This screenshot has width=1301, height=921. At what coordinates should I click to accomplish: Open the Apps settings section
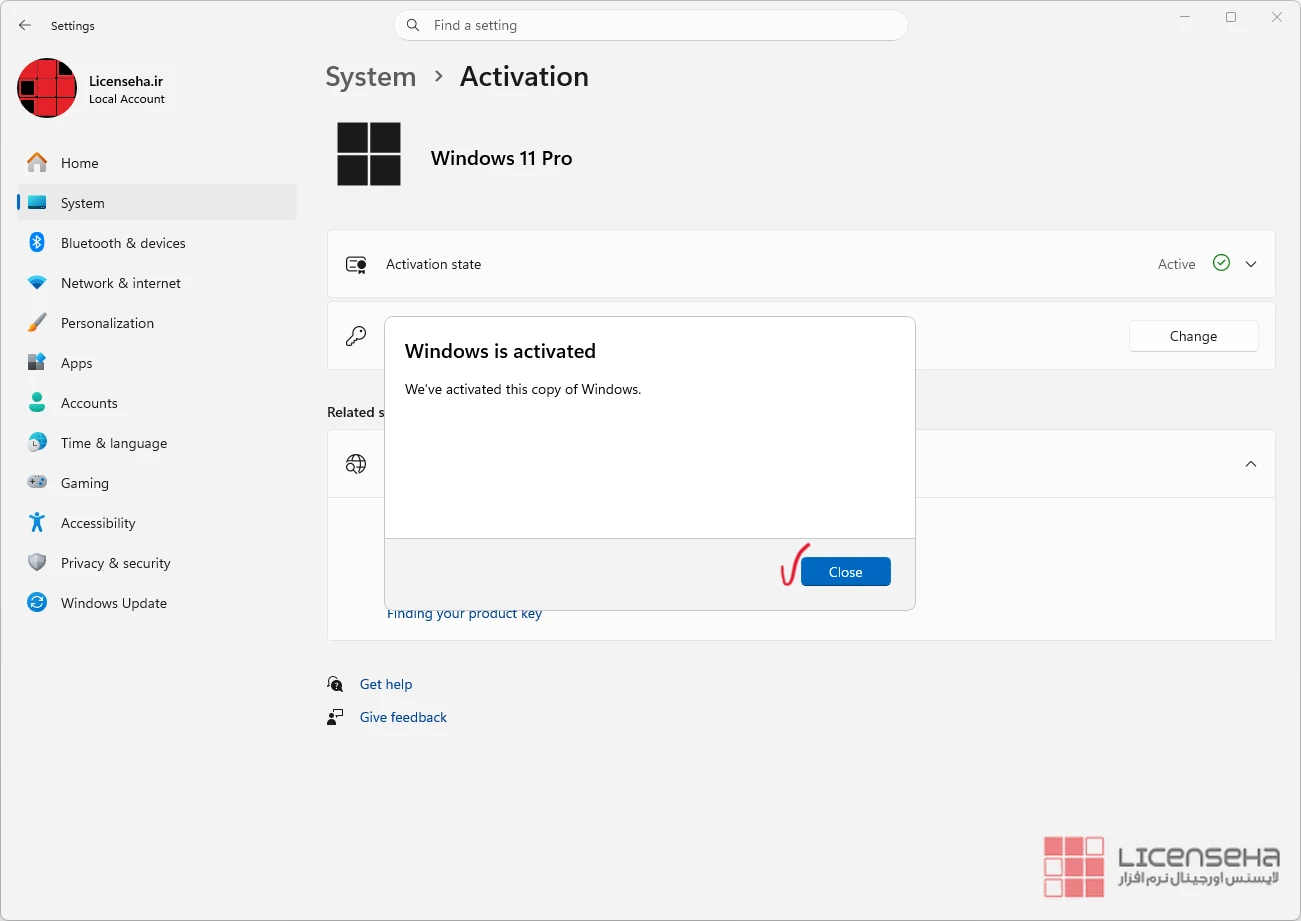point(157,363)
